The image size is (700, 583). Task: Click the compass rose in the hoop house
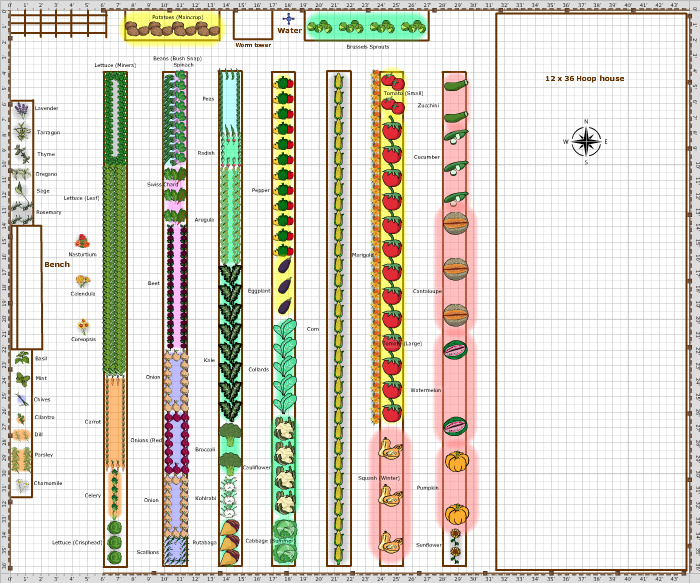pyautogui.click(x=586, y=142)
